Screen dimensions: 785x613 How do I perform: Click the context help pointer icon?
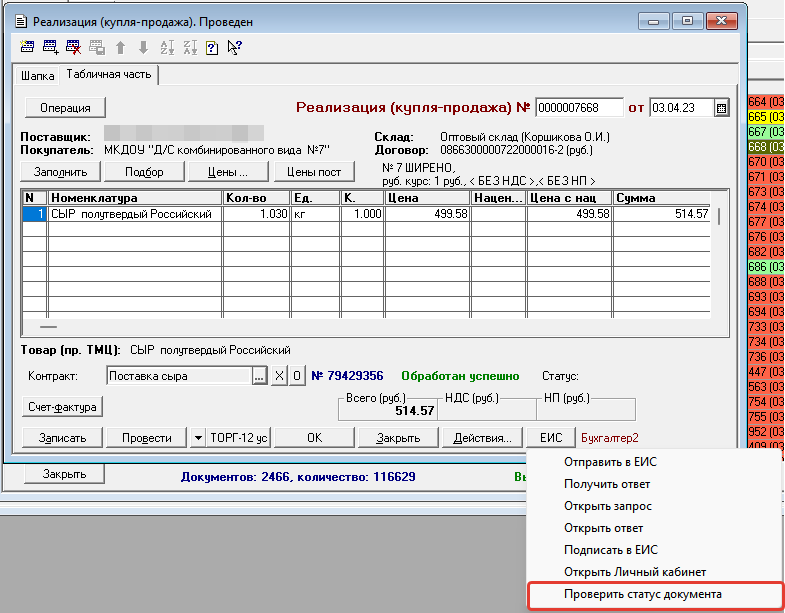[x=235, y=47]
